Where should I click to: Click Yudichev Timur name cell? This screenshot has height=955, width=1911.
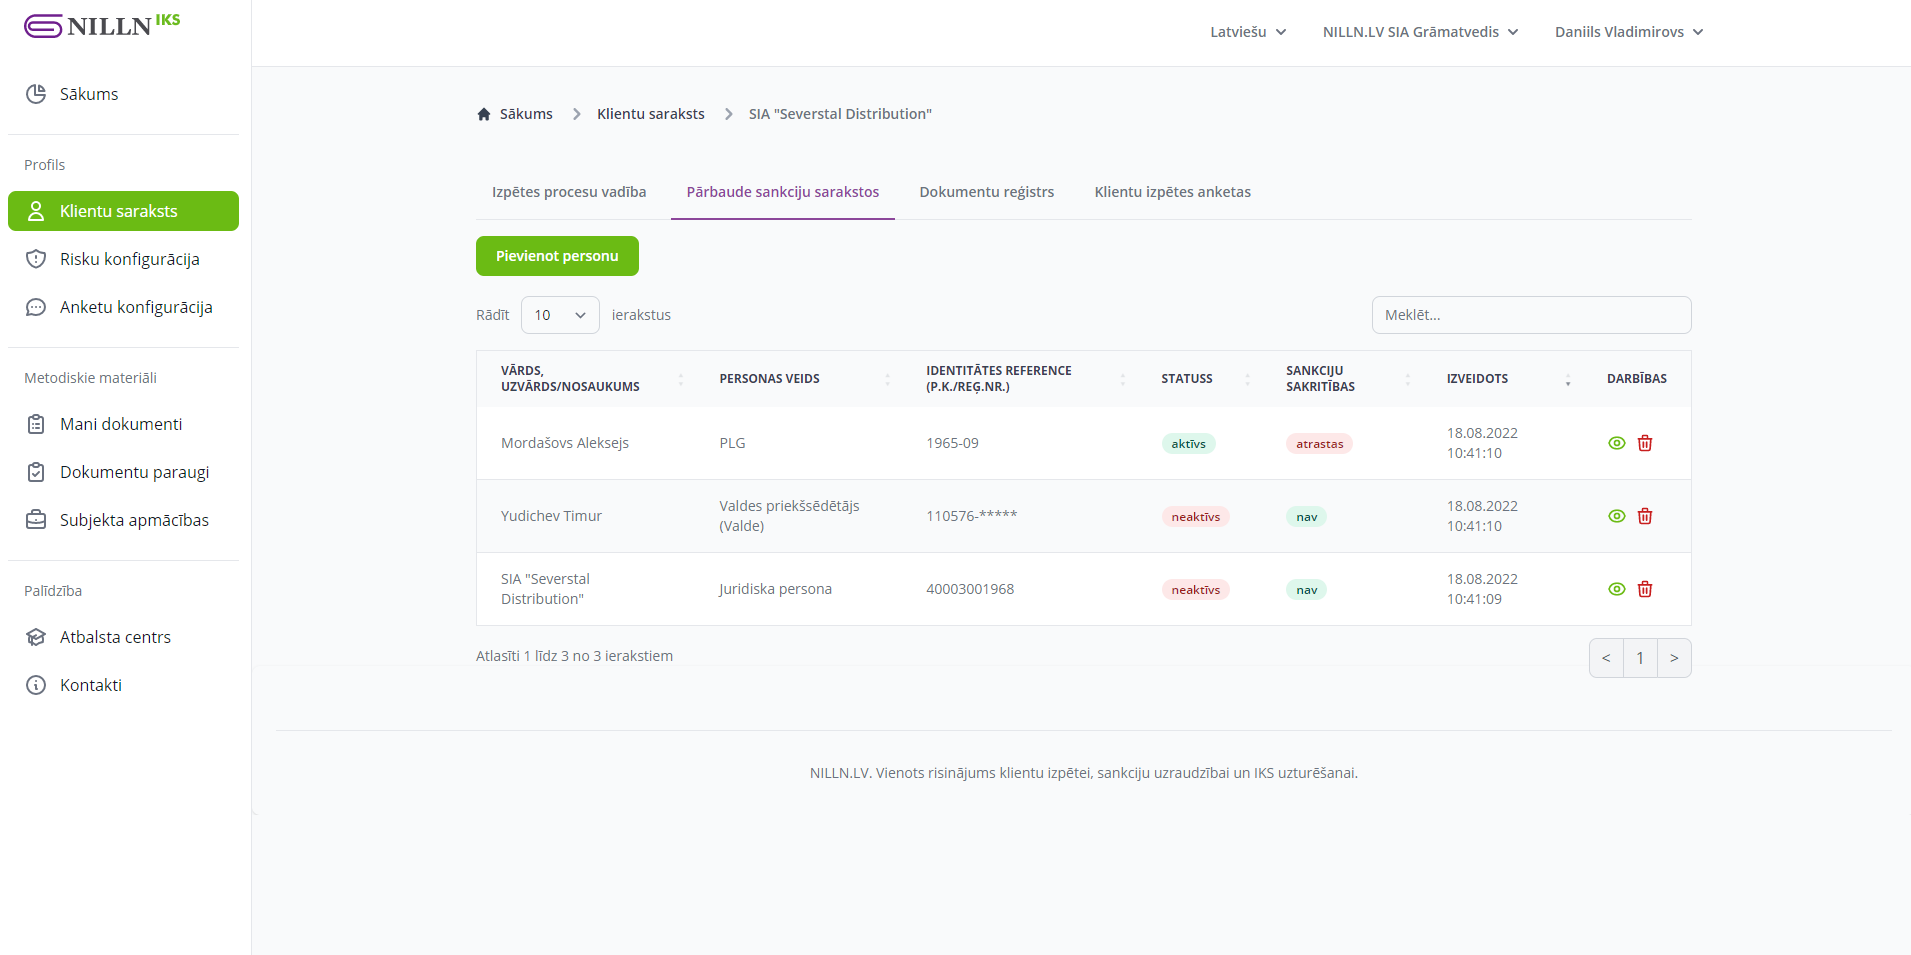[x=551, y=516]
